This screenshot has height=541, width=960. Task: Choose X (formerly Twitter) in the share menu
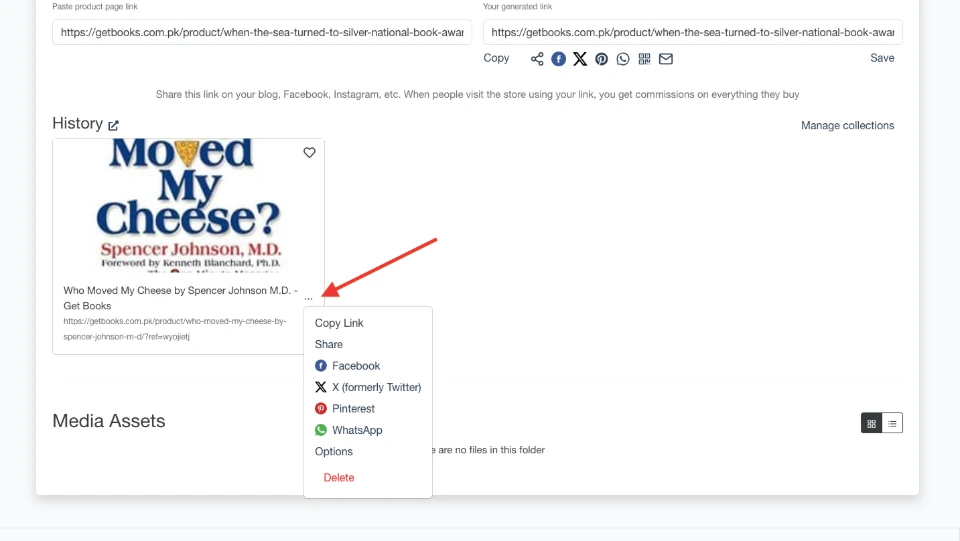tap(375, 387)
